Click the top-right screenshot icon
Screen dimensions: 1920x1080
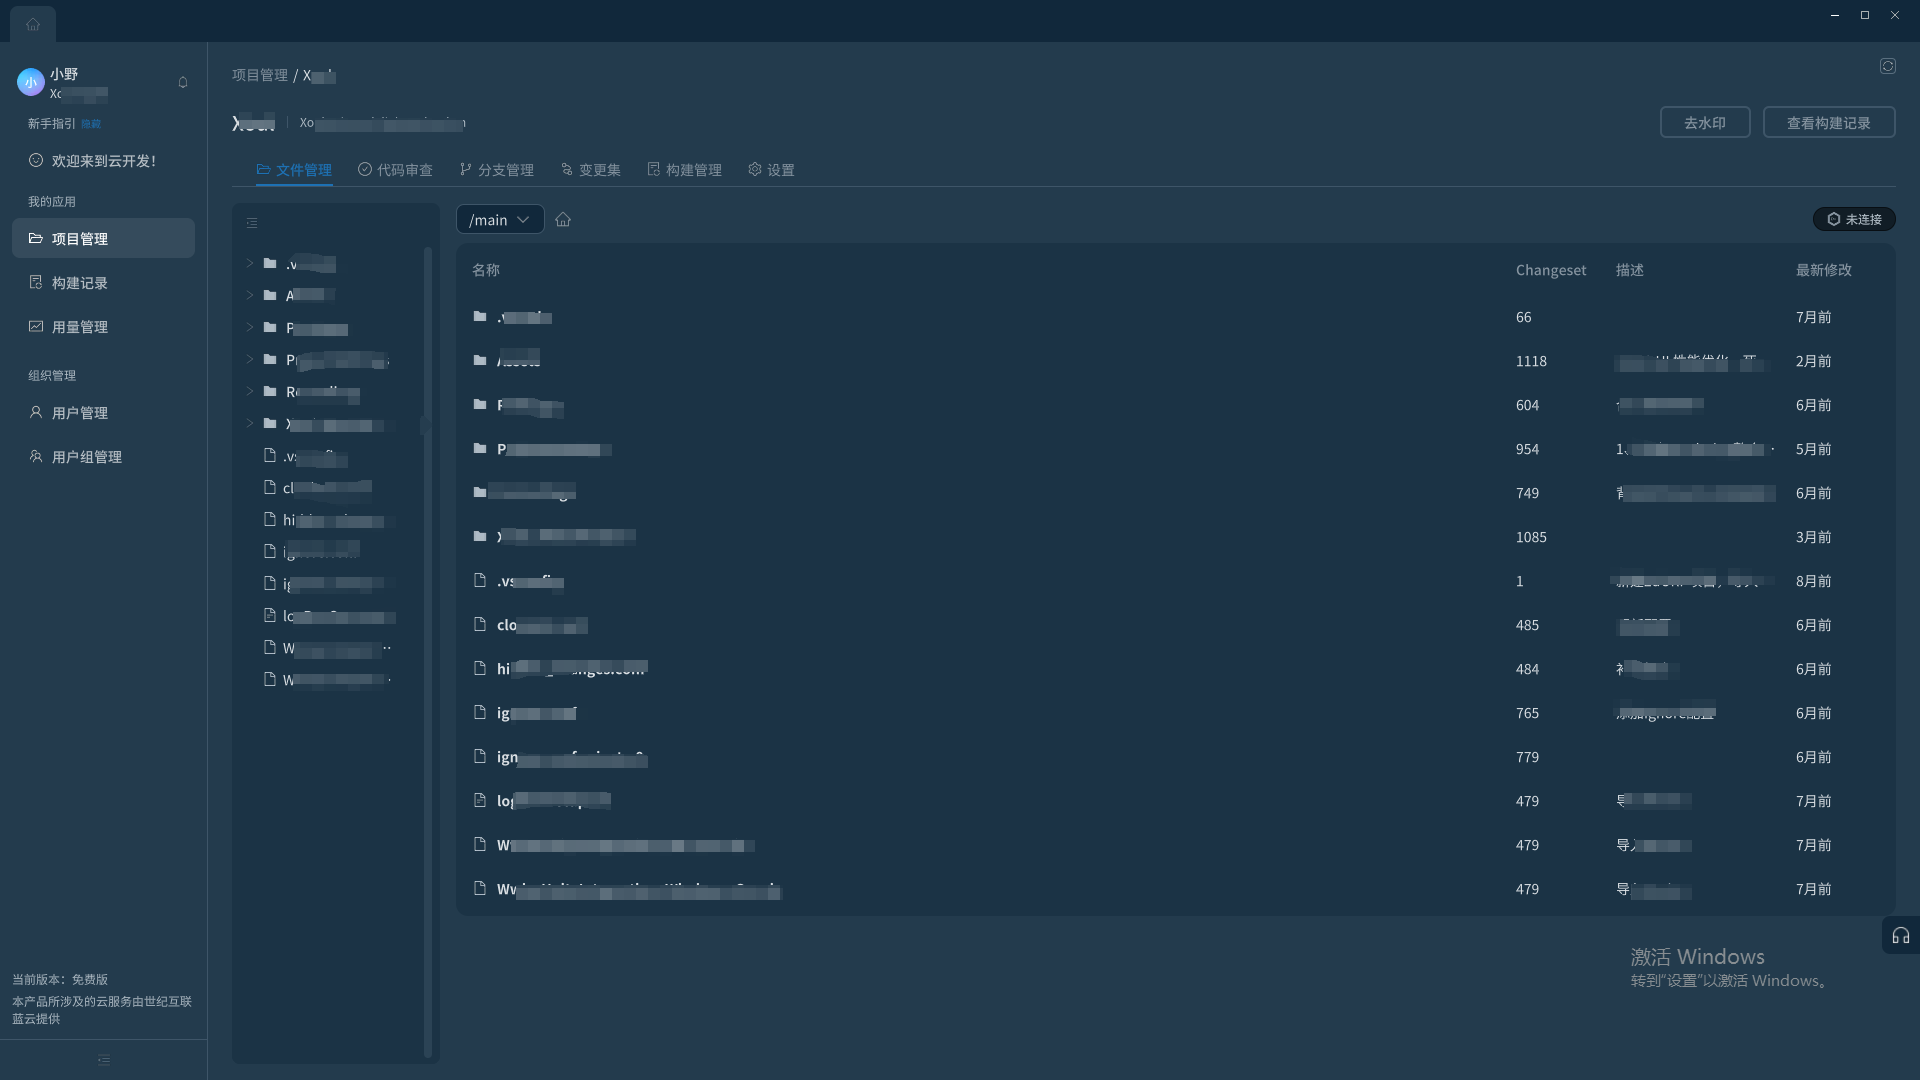pos(1887,66)
